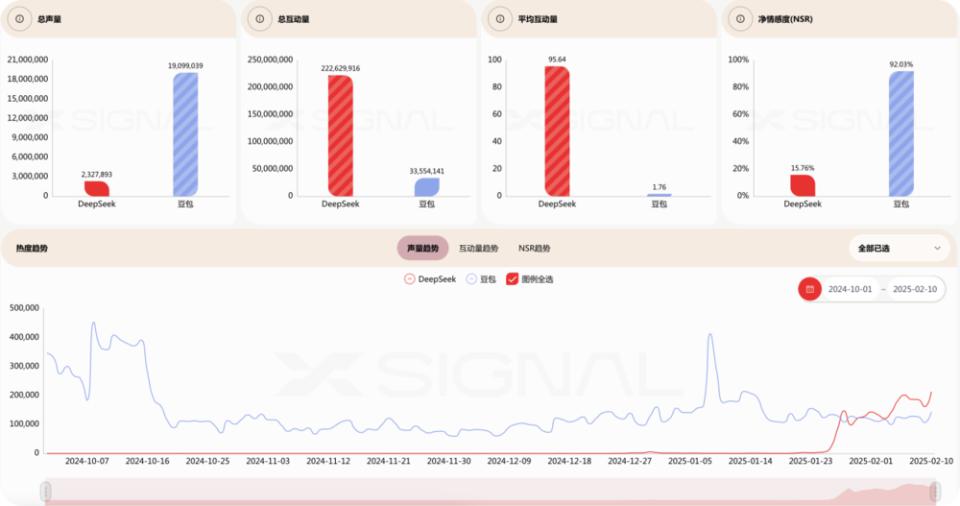Switch to the 互动量趋势 tab
960x506 pixels.
click(x=479, y=248)
